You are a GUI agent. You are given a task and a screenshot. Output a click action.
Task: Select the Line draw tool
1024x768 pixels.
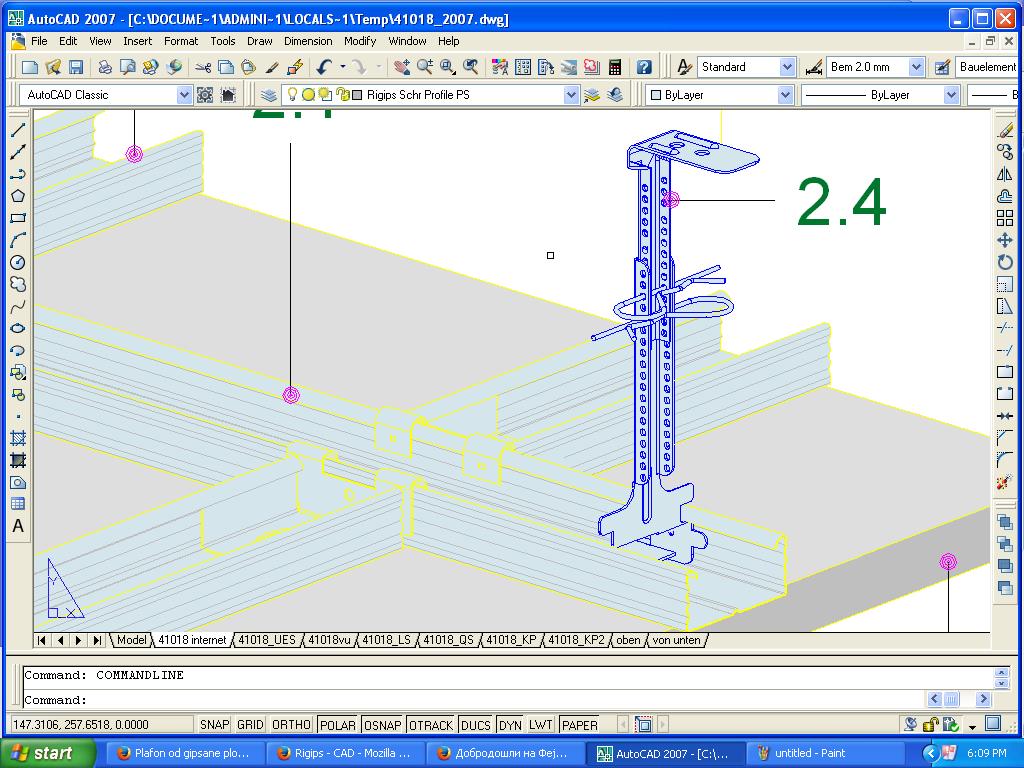(x=18, y=130)
